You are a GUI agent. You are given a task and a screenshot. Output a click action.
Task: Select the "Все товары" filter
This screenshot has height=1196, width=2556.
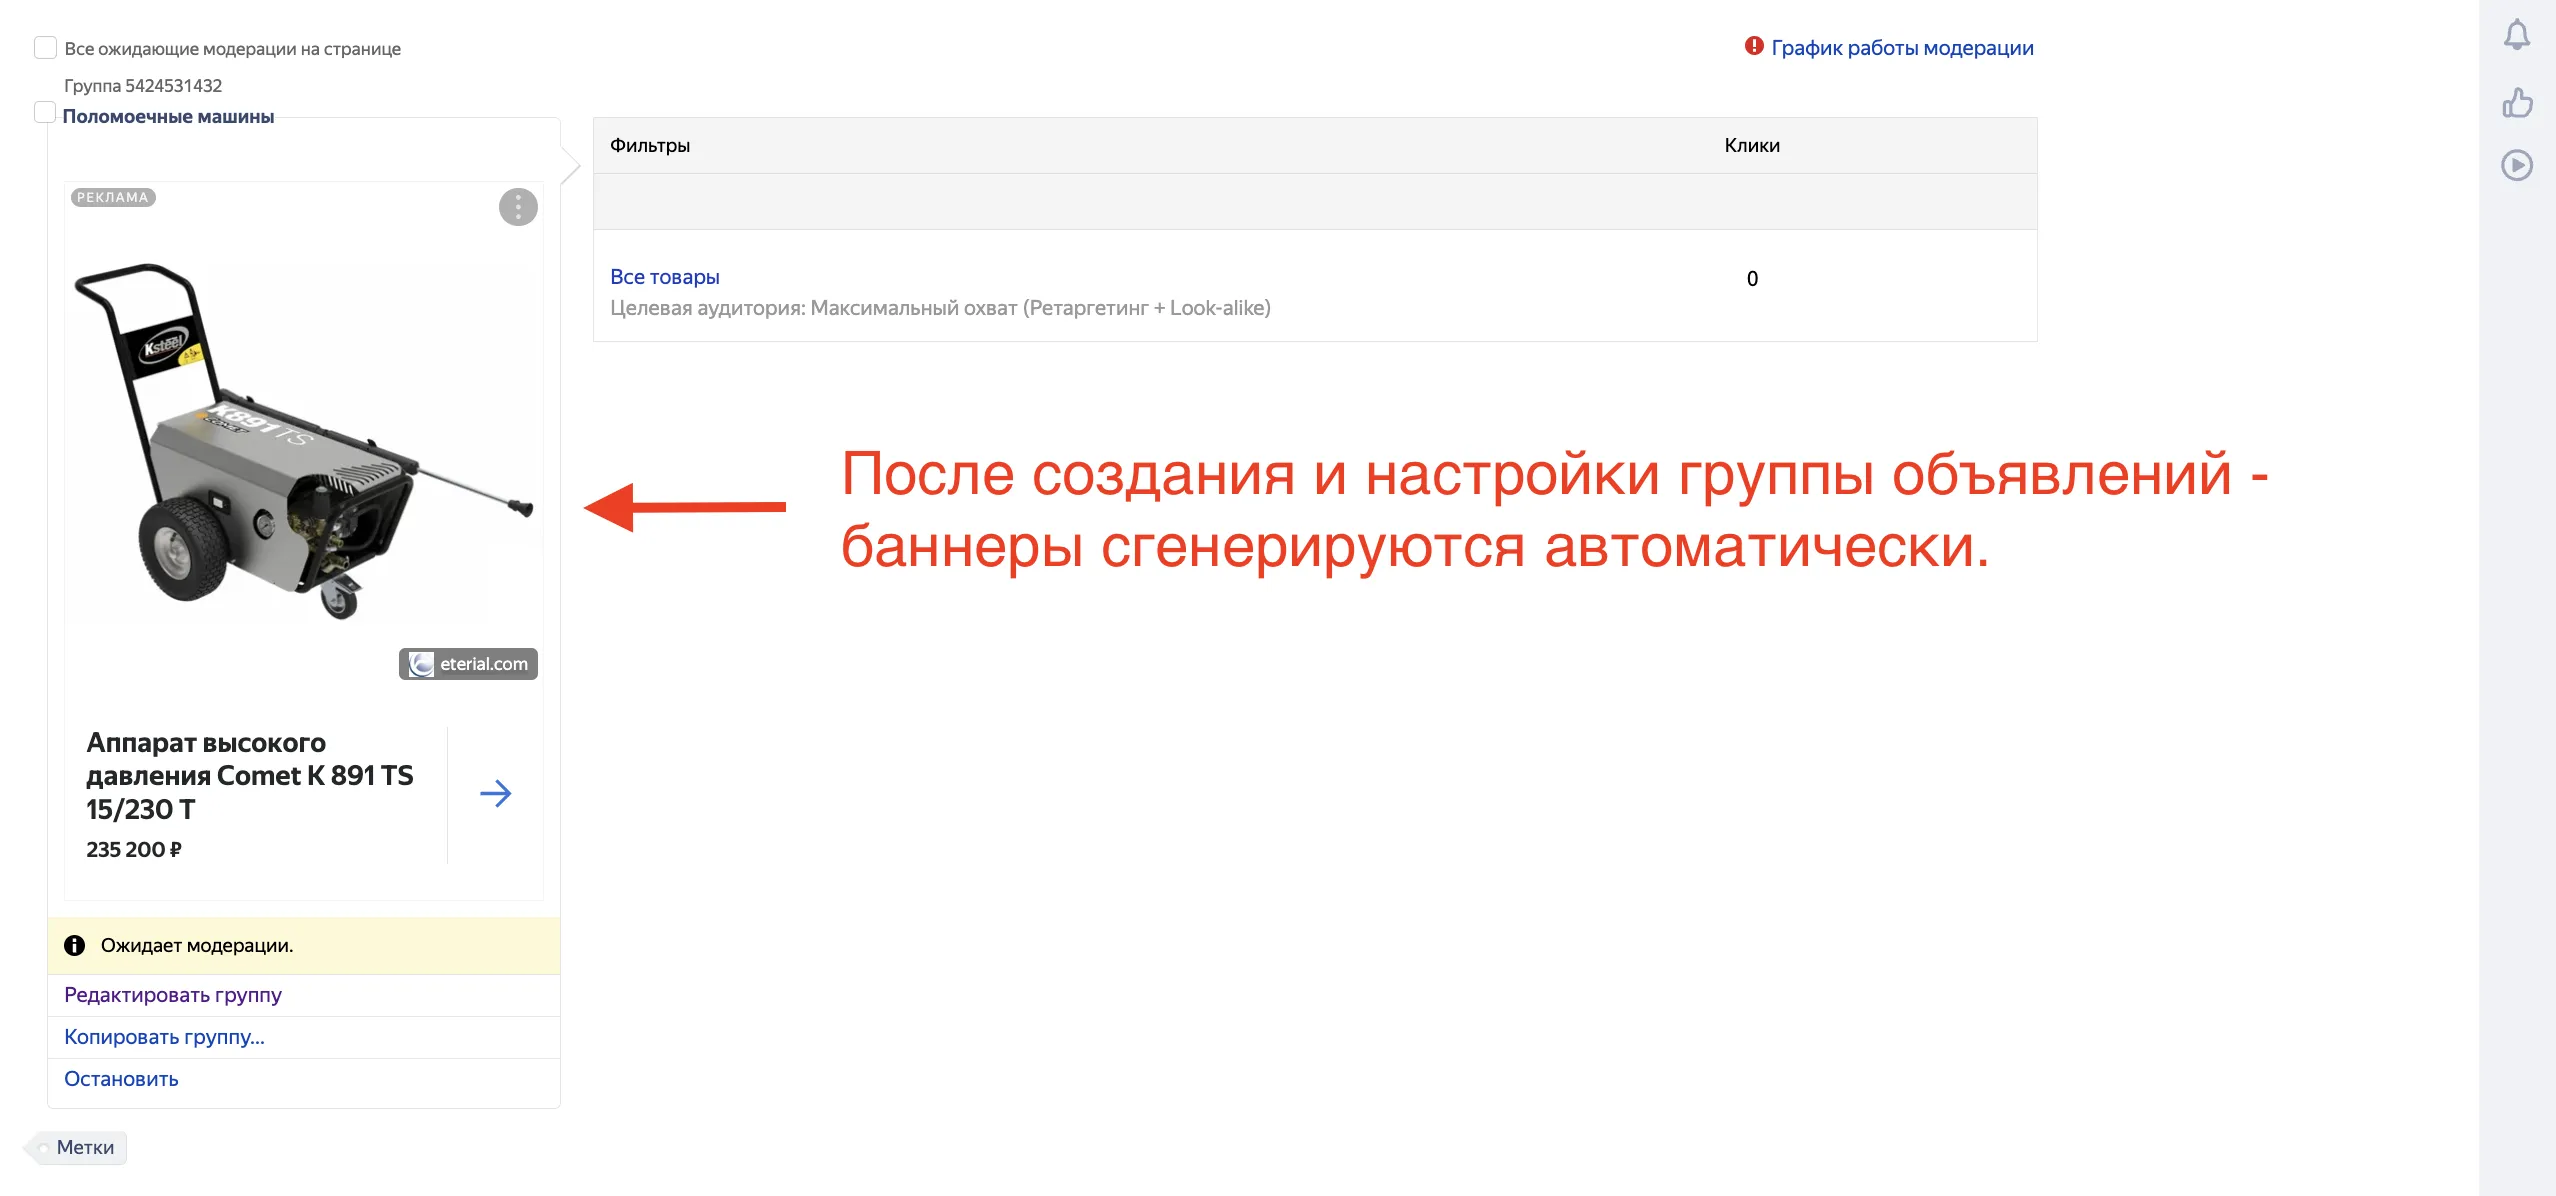click(665, 276)
